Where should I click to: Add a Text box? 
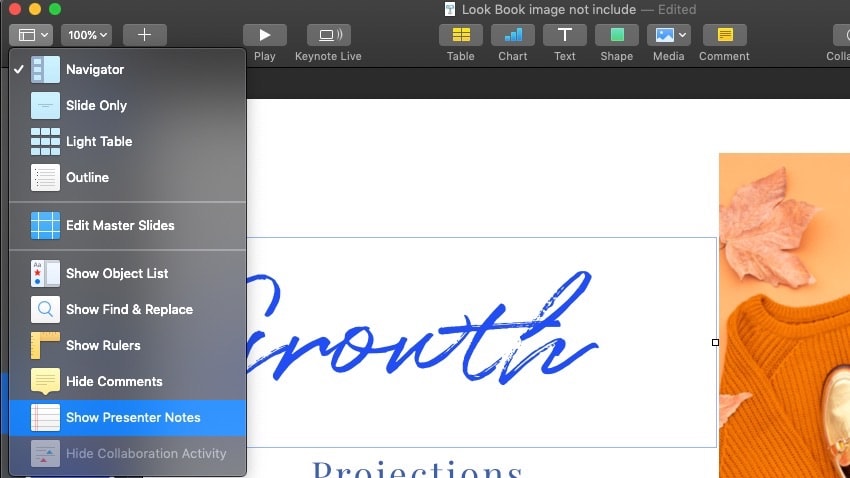tap(564, 35)
